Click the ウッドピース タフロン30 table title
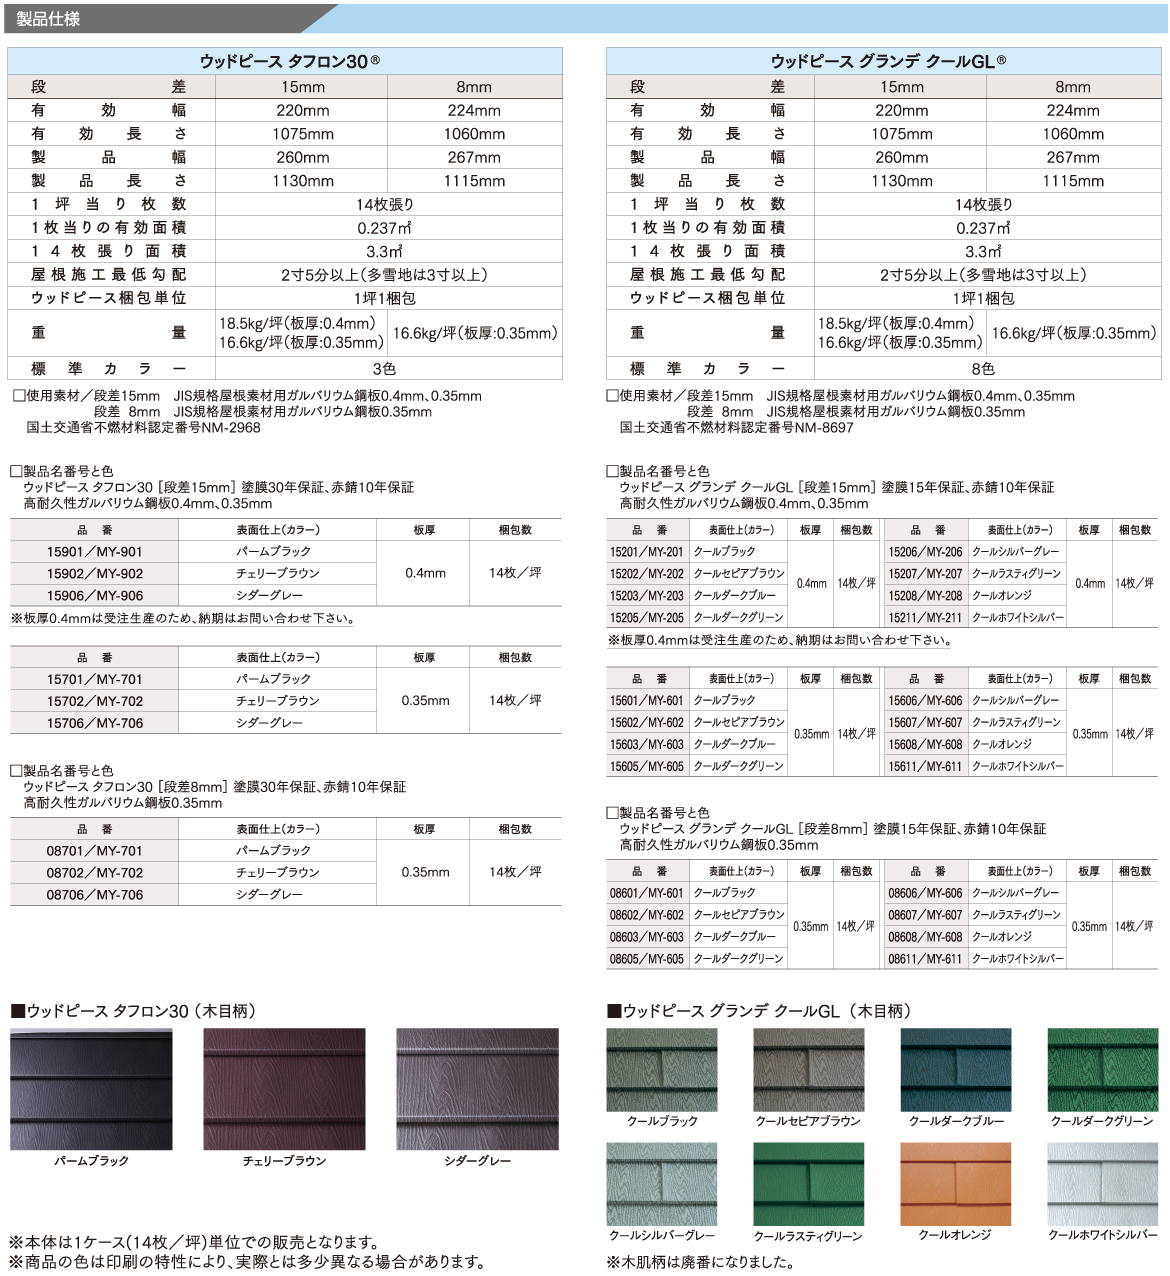 click(x=289, y=61)
